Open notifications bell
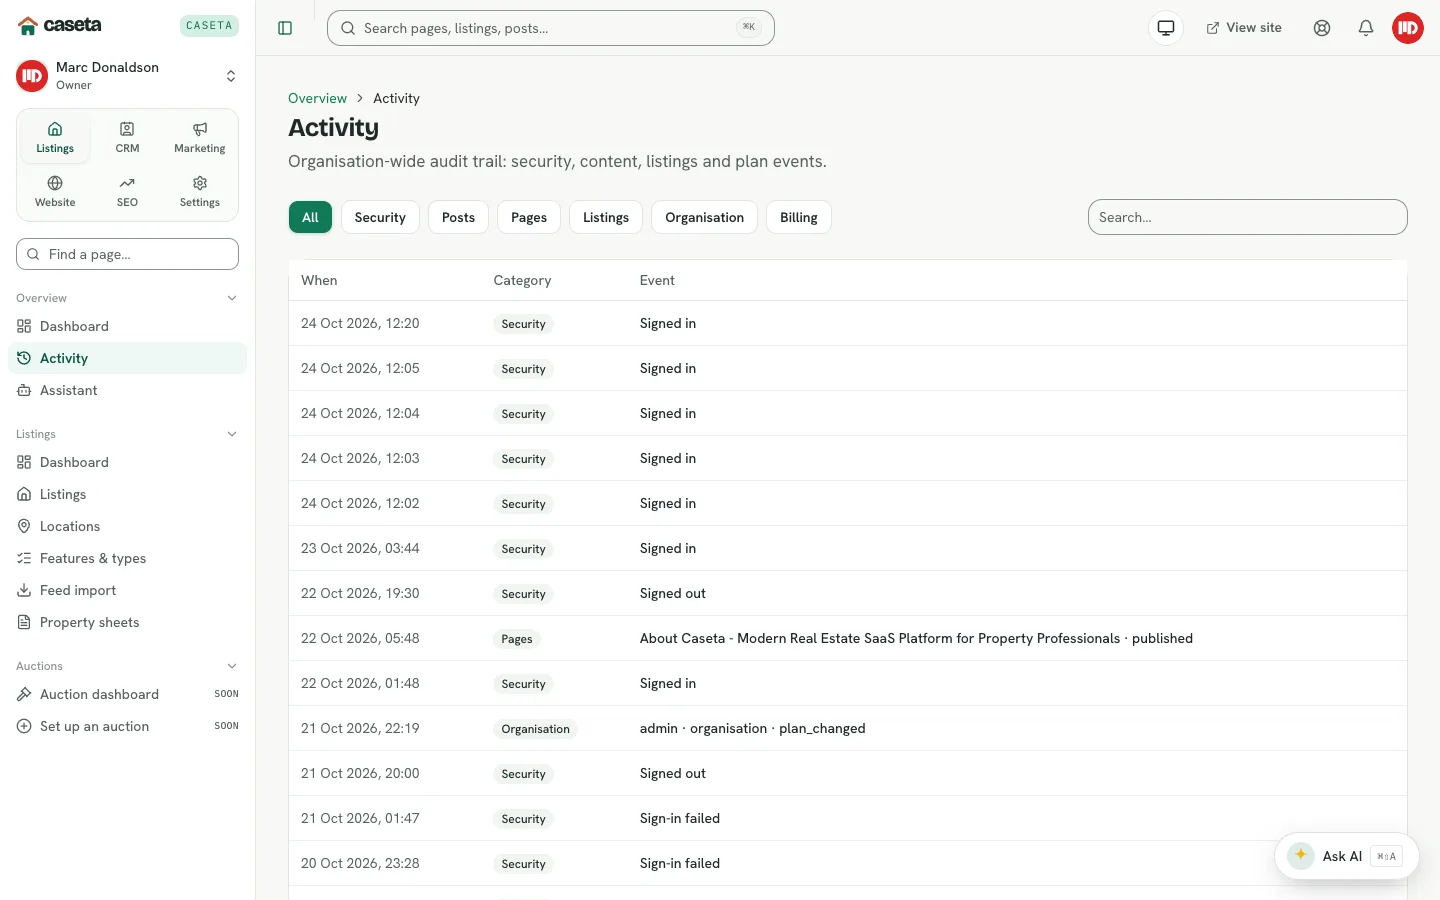This screenshot has height=900, width=1440. click(1366, 28)
